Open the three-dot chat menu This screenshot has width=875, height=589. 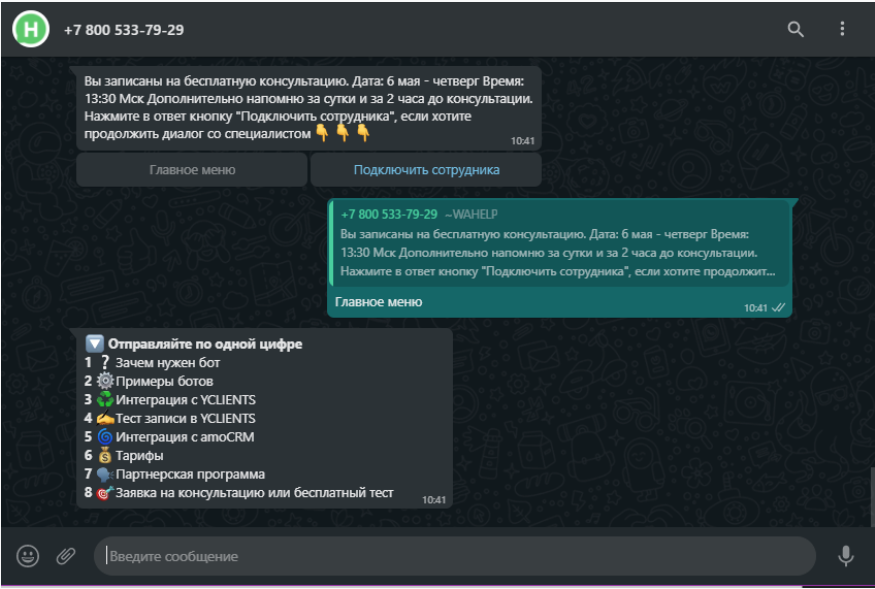842,30
